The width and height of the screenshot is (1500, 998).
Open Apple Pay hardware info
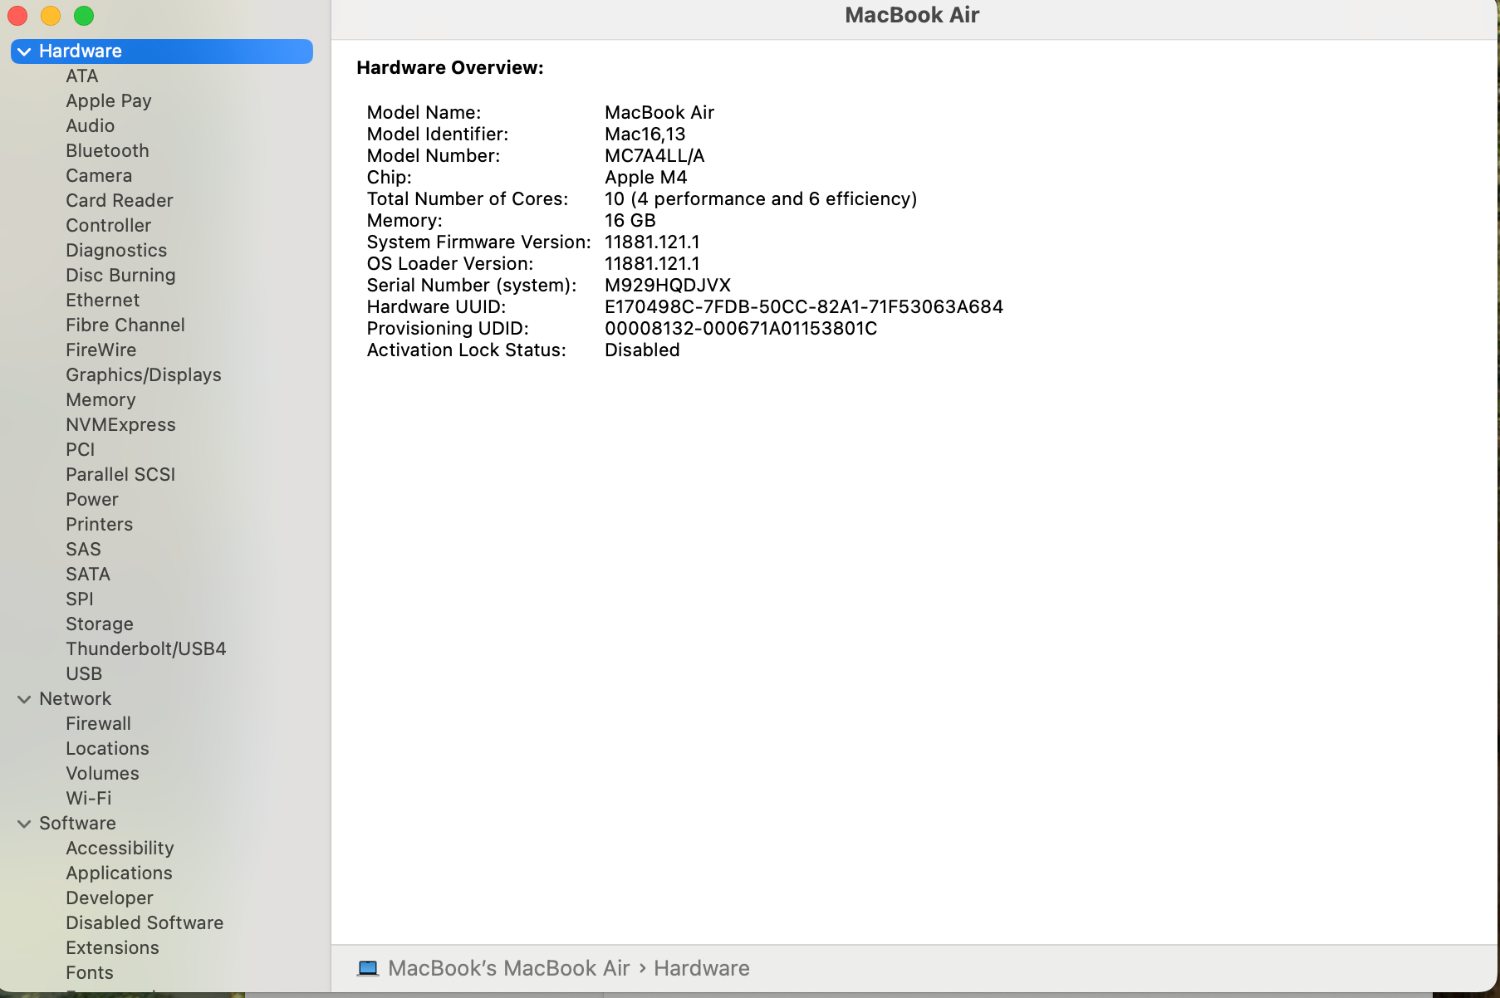(109, 101)
